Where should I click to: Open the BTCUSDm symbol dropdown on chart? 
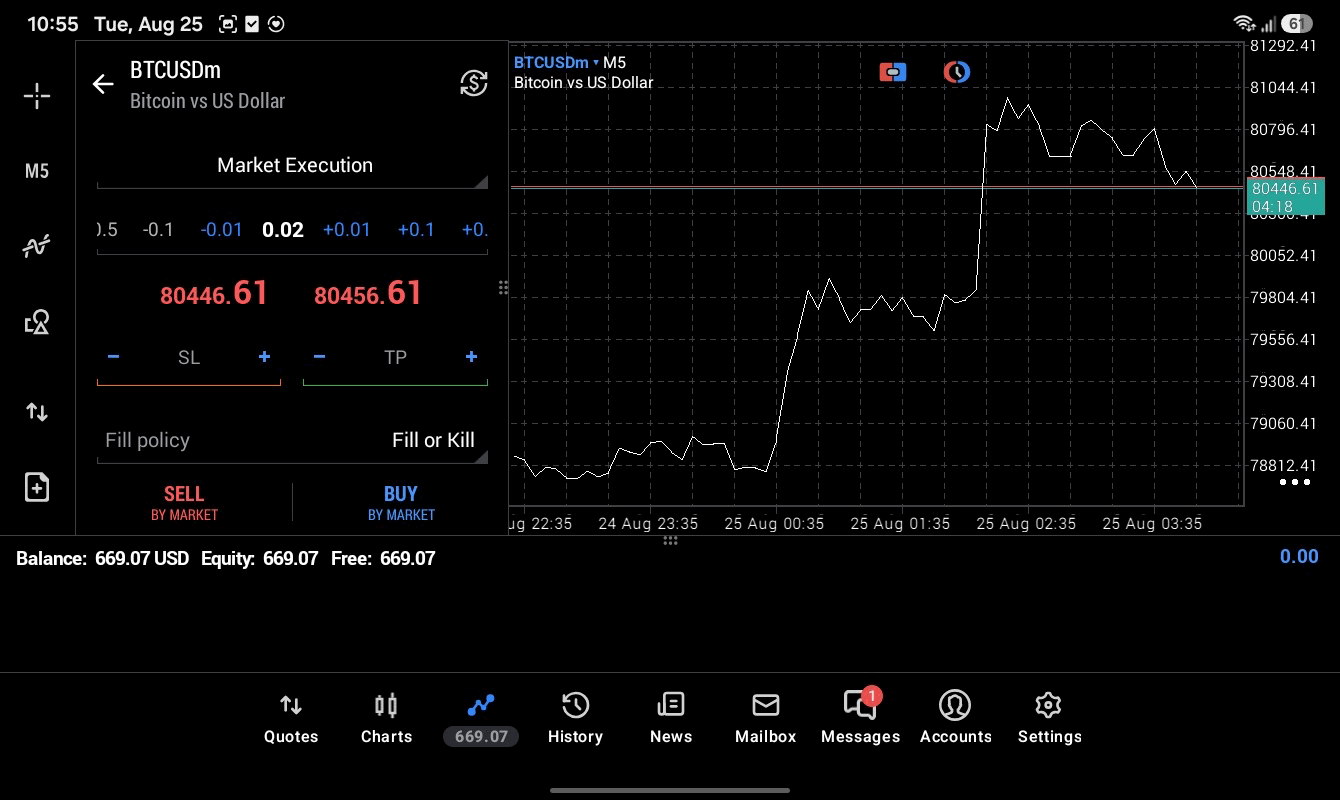(x=556, y=63)
